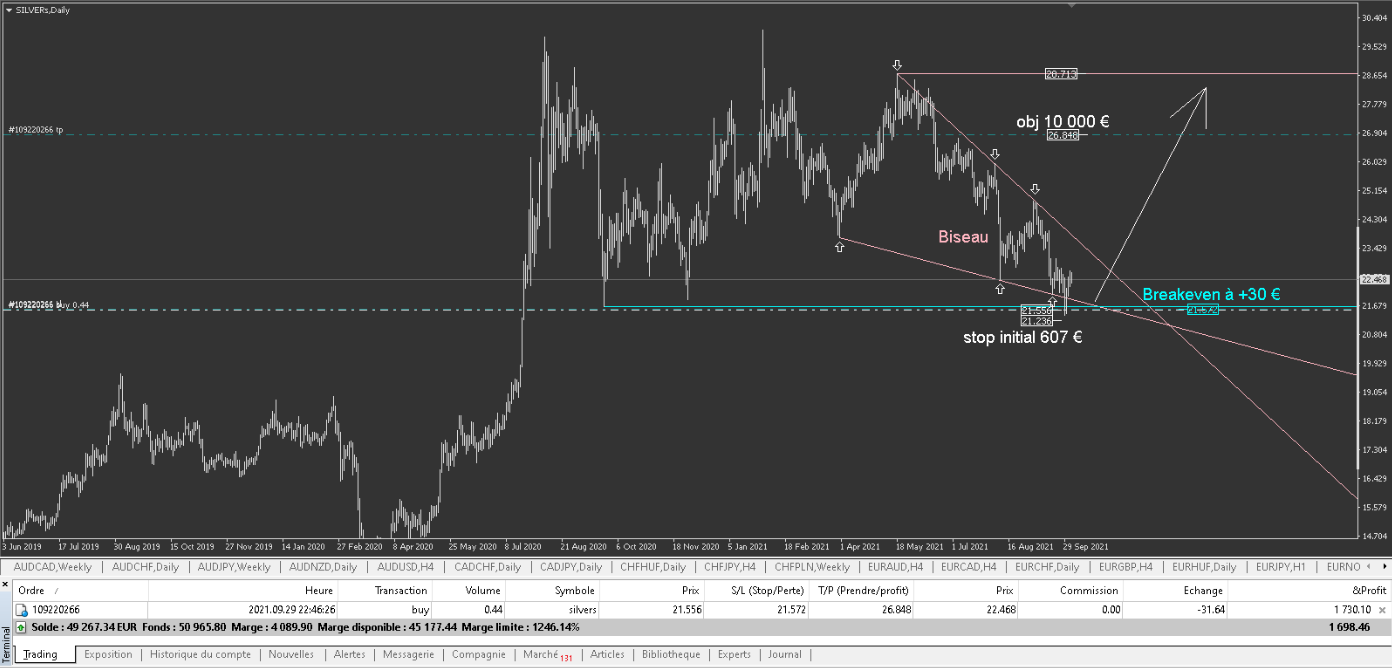The image size is (1392, 668).
Task: Sort by the Profit column header
Action: pyautogui.click(x=1310, y=591)
